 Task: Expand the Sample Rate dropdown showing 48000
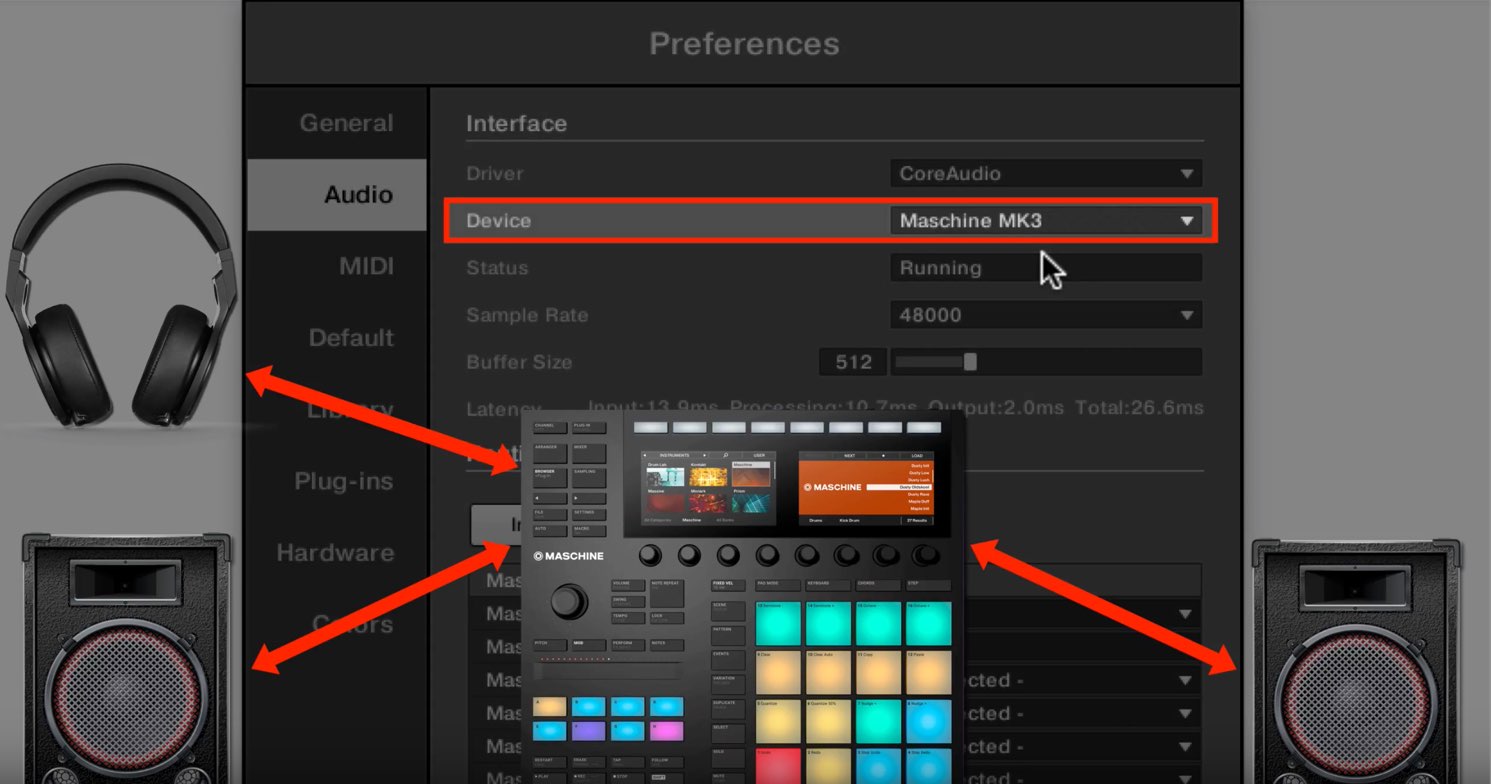point(1046,315)
